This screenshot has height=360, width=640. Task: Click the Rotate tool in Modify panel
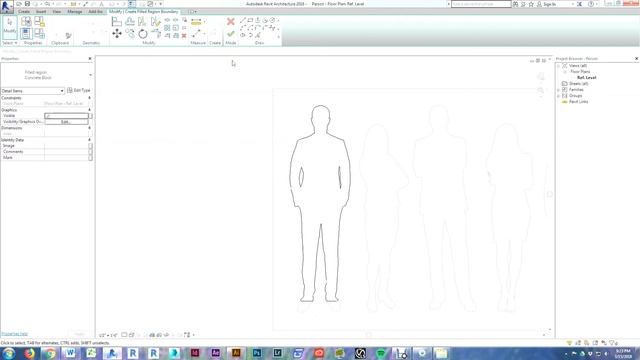click(143, 34)
